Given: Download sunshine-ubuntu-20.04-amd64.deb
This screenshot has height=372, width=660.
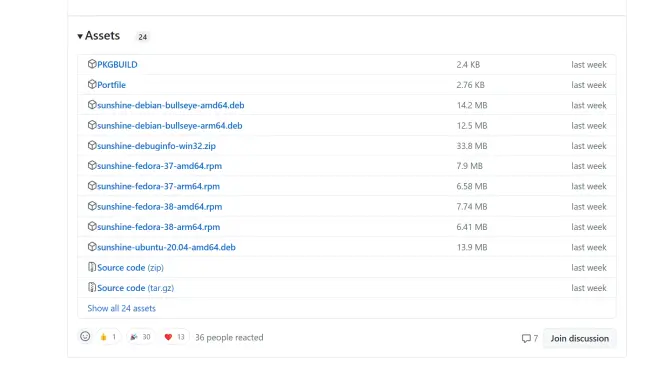Looking at the screenshot, I should click(x=166, y=247).
